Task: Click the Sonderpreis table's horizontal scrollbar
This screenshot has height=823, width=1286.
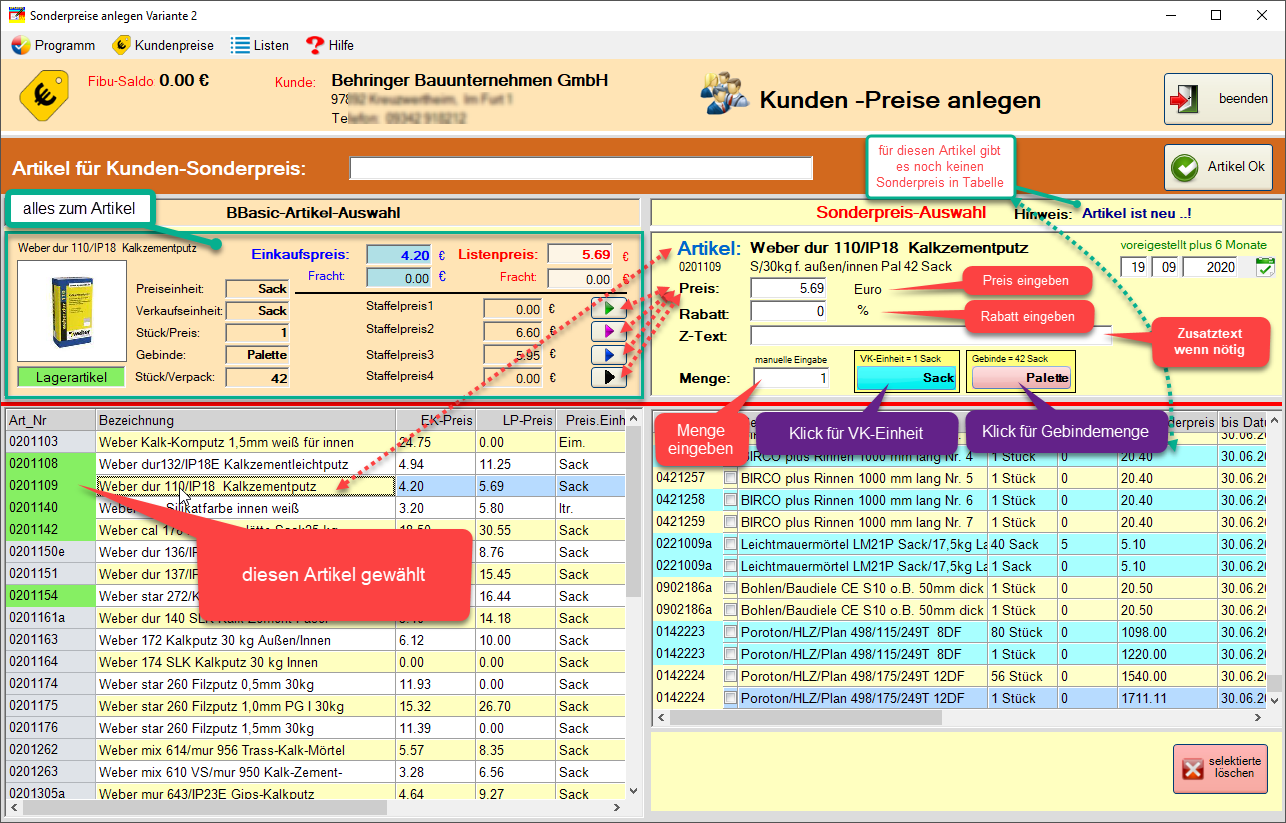Action: click(x=960, y=717)
